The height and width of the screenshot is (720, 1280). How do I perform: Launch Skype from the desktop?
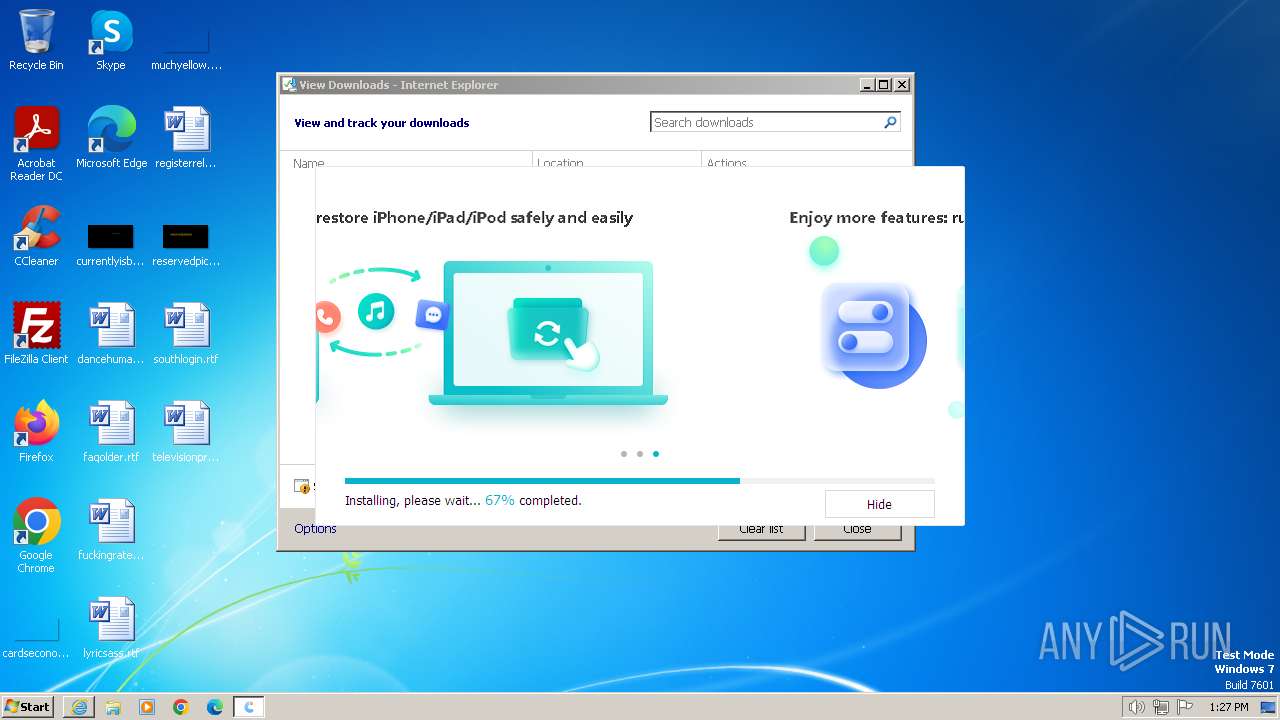point(111,40)
